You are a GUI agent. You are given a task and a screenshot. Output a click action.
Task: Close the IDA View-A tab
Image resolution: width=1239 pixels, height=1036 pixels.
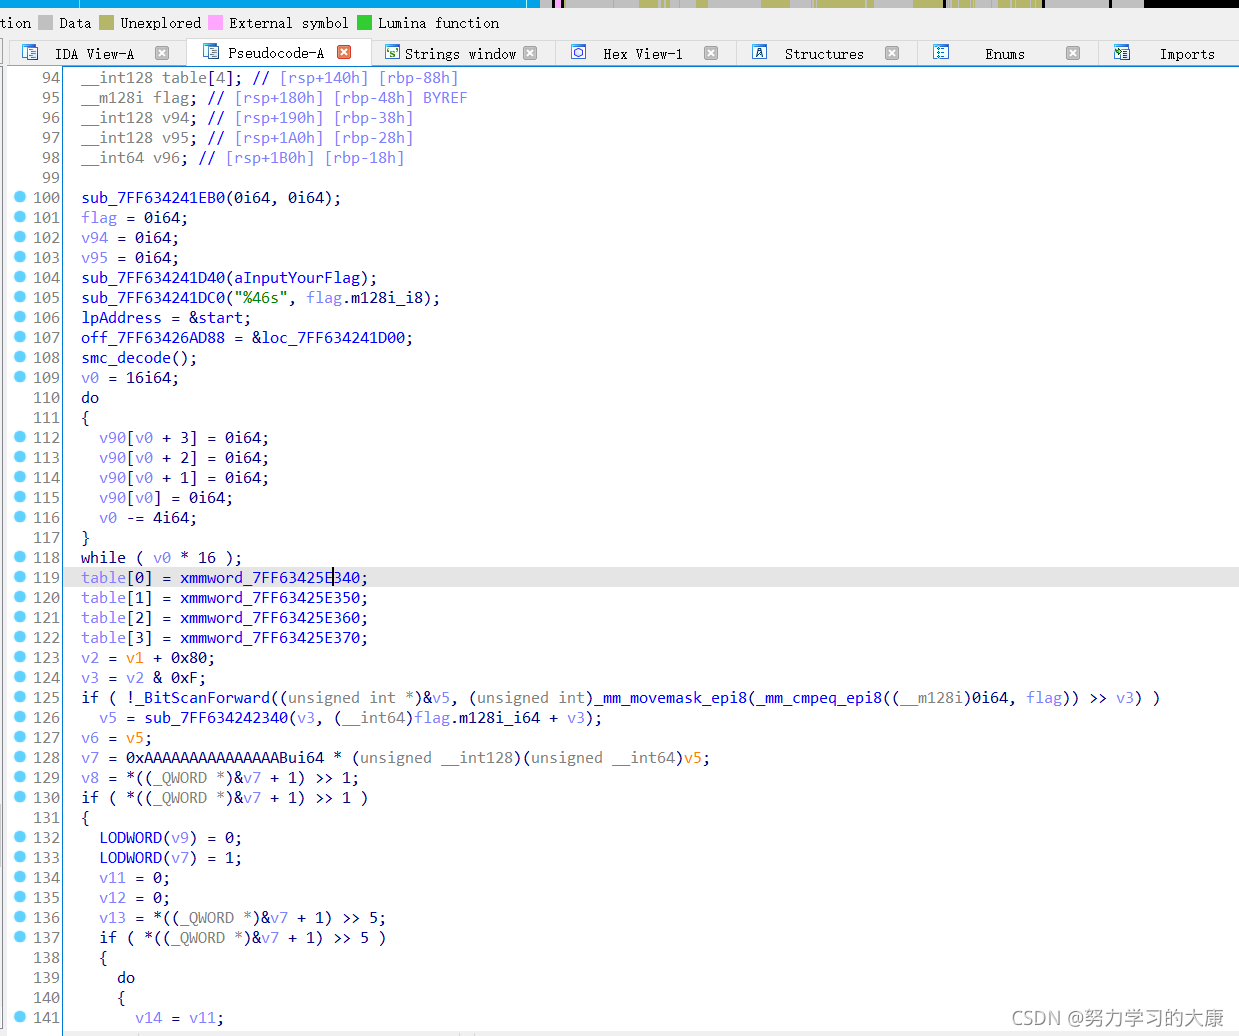click(x=162, y=53)
